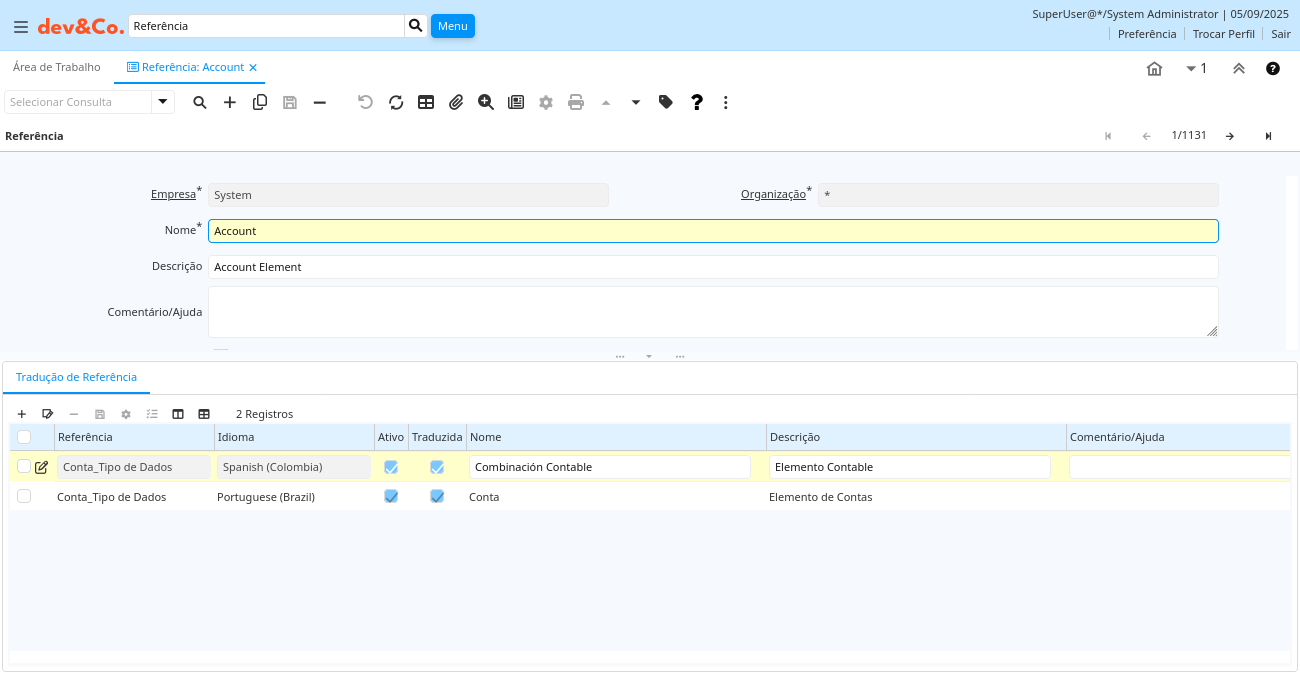Select the Tradução de Referência tab
Image resolution: width=1300 pixels, height=674 pixels.
(76, 377)
